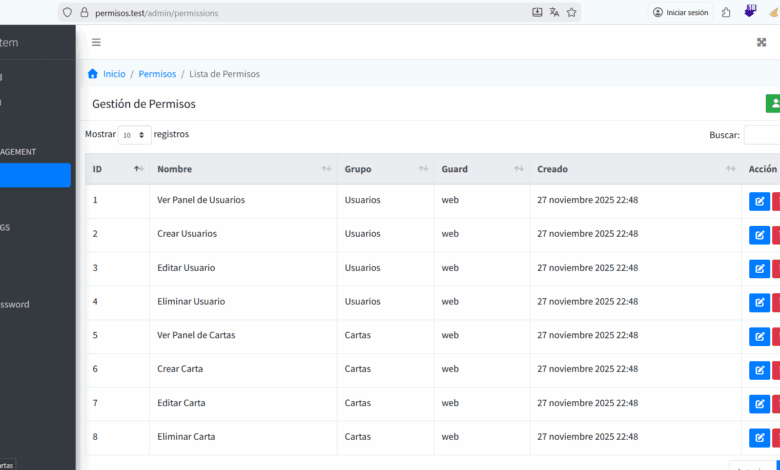Click edit icon for 'Crear Carta' row
The width and height of the screenshot is (780, 470).
tap(759, 370)
